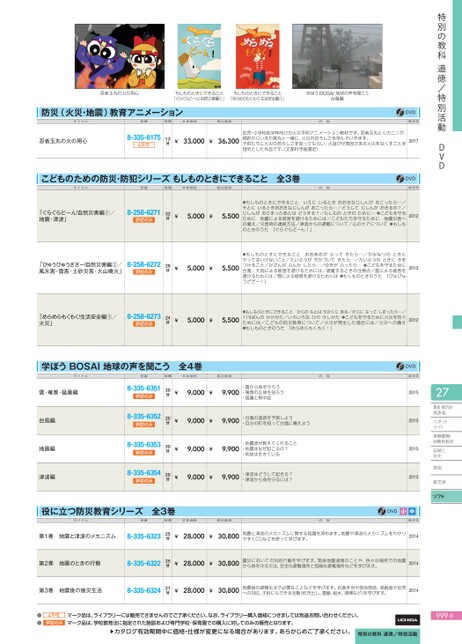Click the DVD icon in 防災教育アニメーション header

[406, 112]
